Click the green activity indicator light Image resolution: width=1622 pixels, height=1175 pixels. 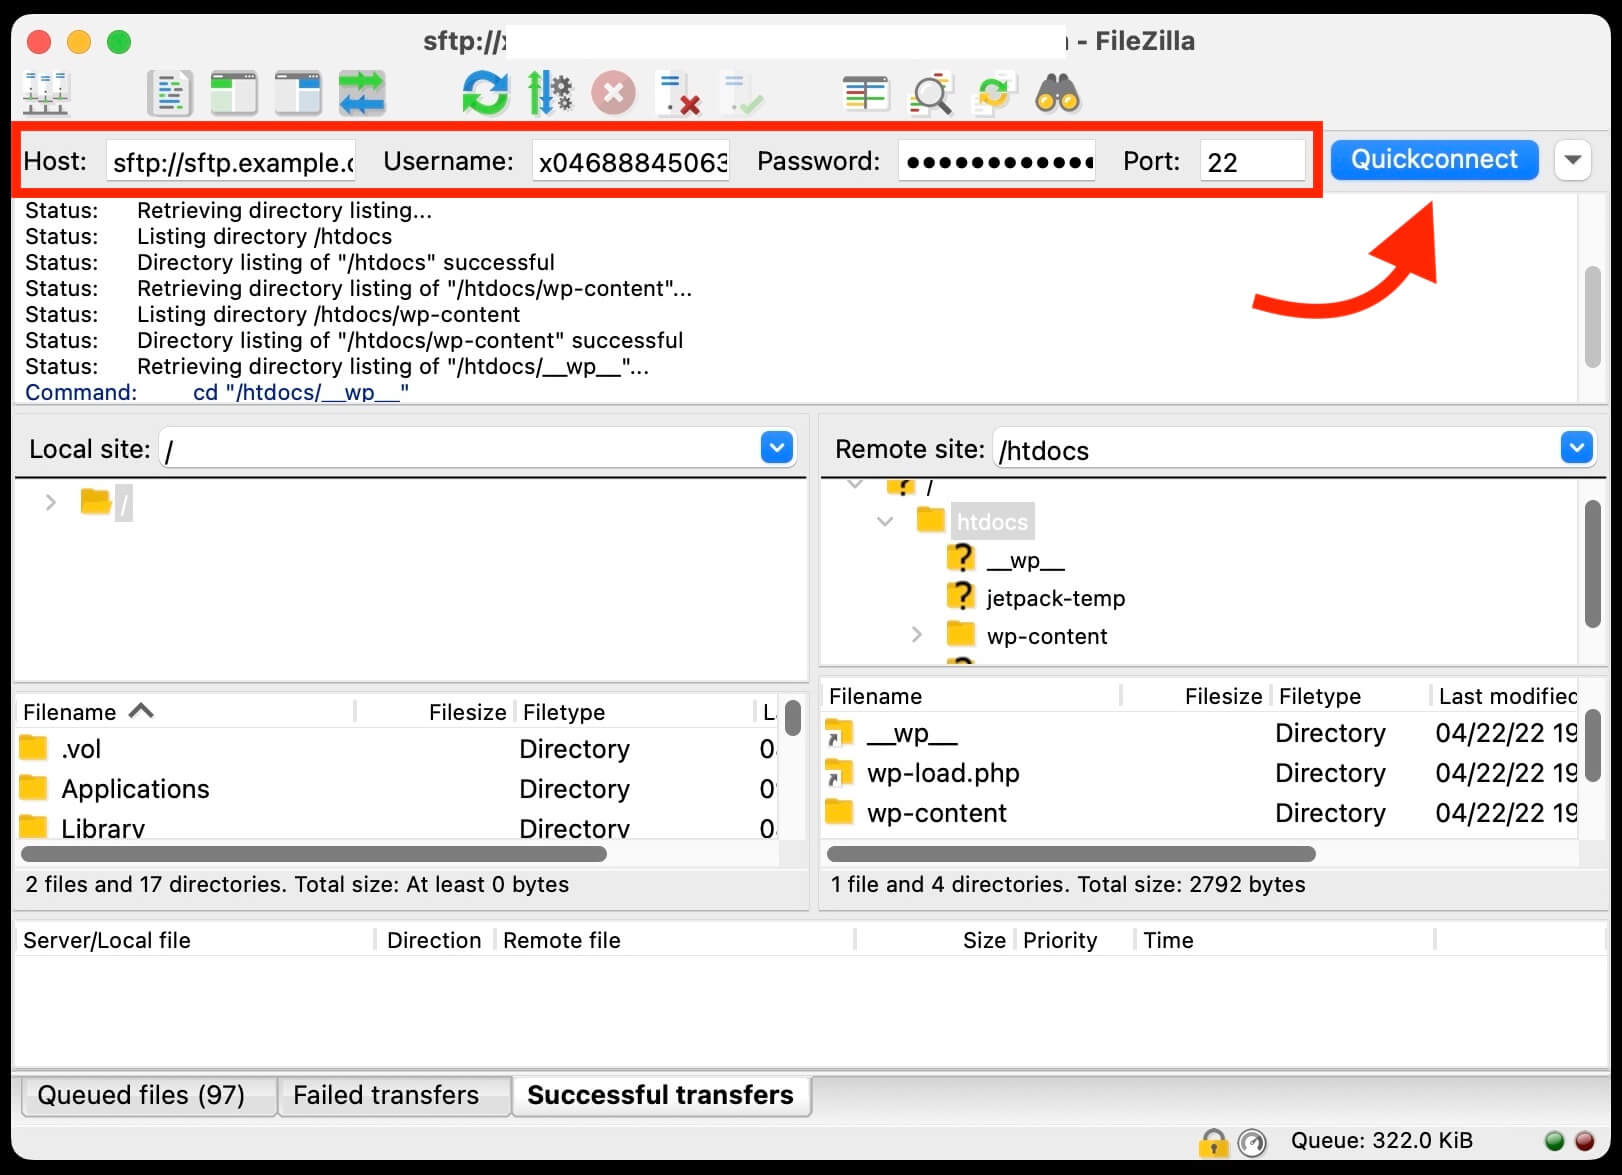[x=1554, y=1141]
